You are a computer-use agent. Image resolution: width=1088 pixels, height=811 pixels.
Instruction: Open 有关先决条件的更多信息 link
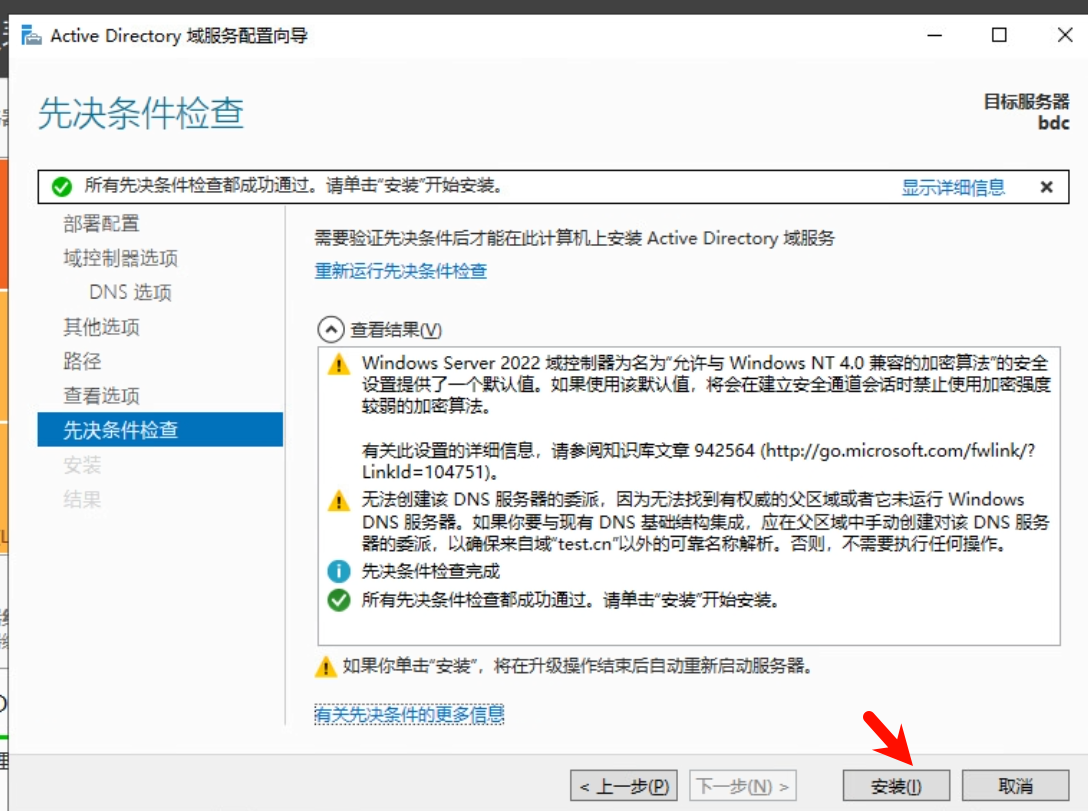(x=409, y=714)
